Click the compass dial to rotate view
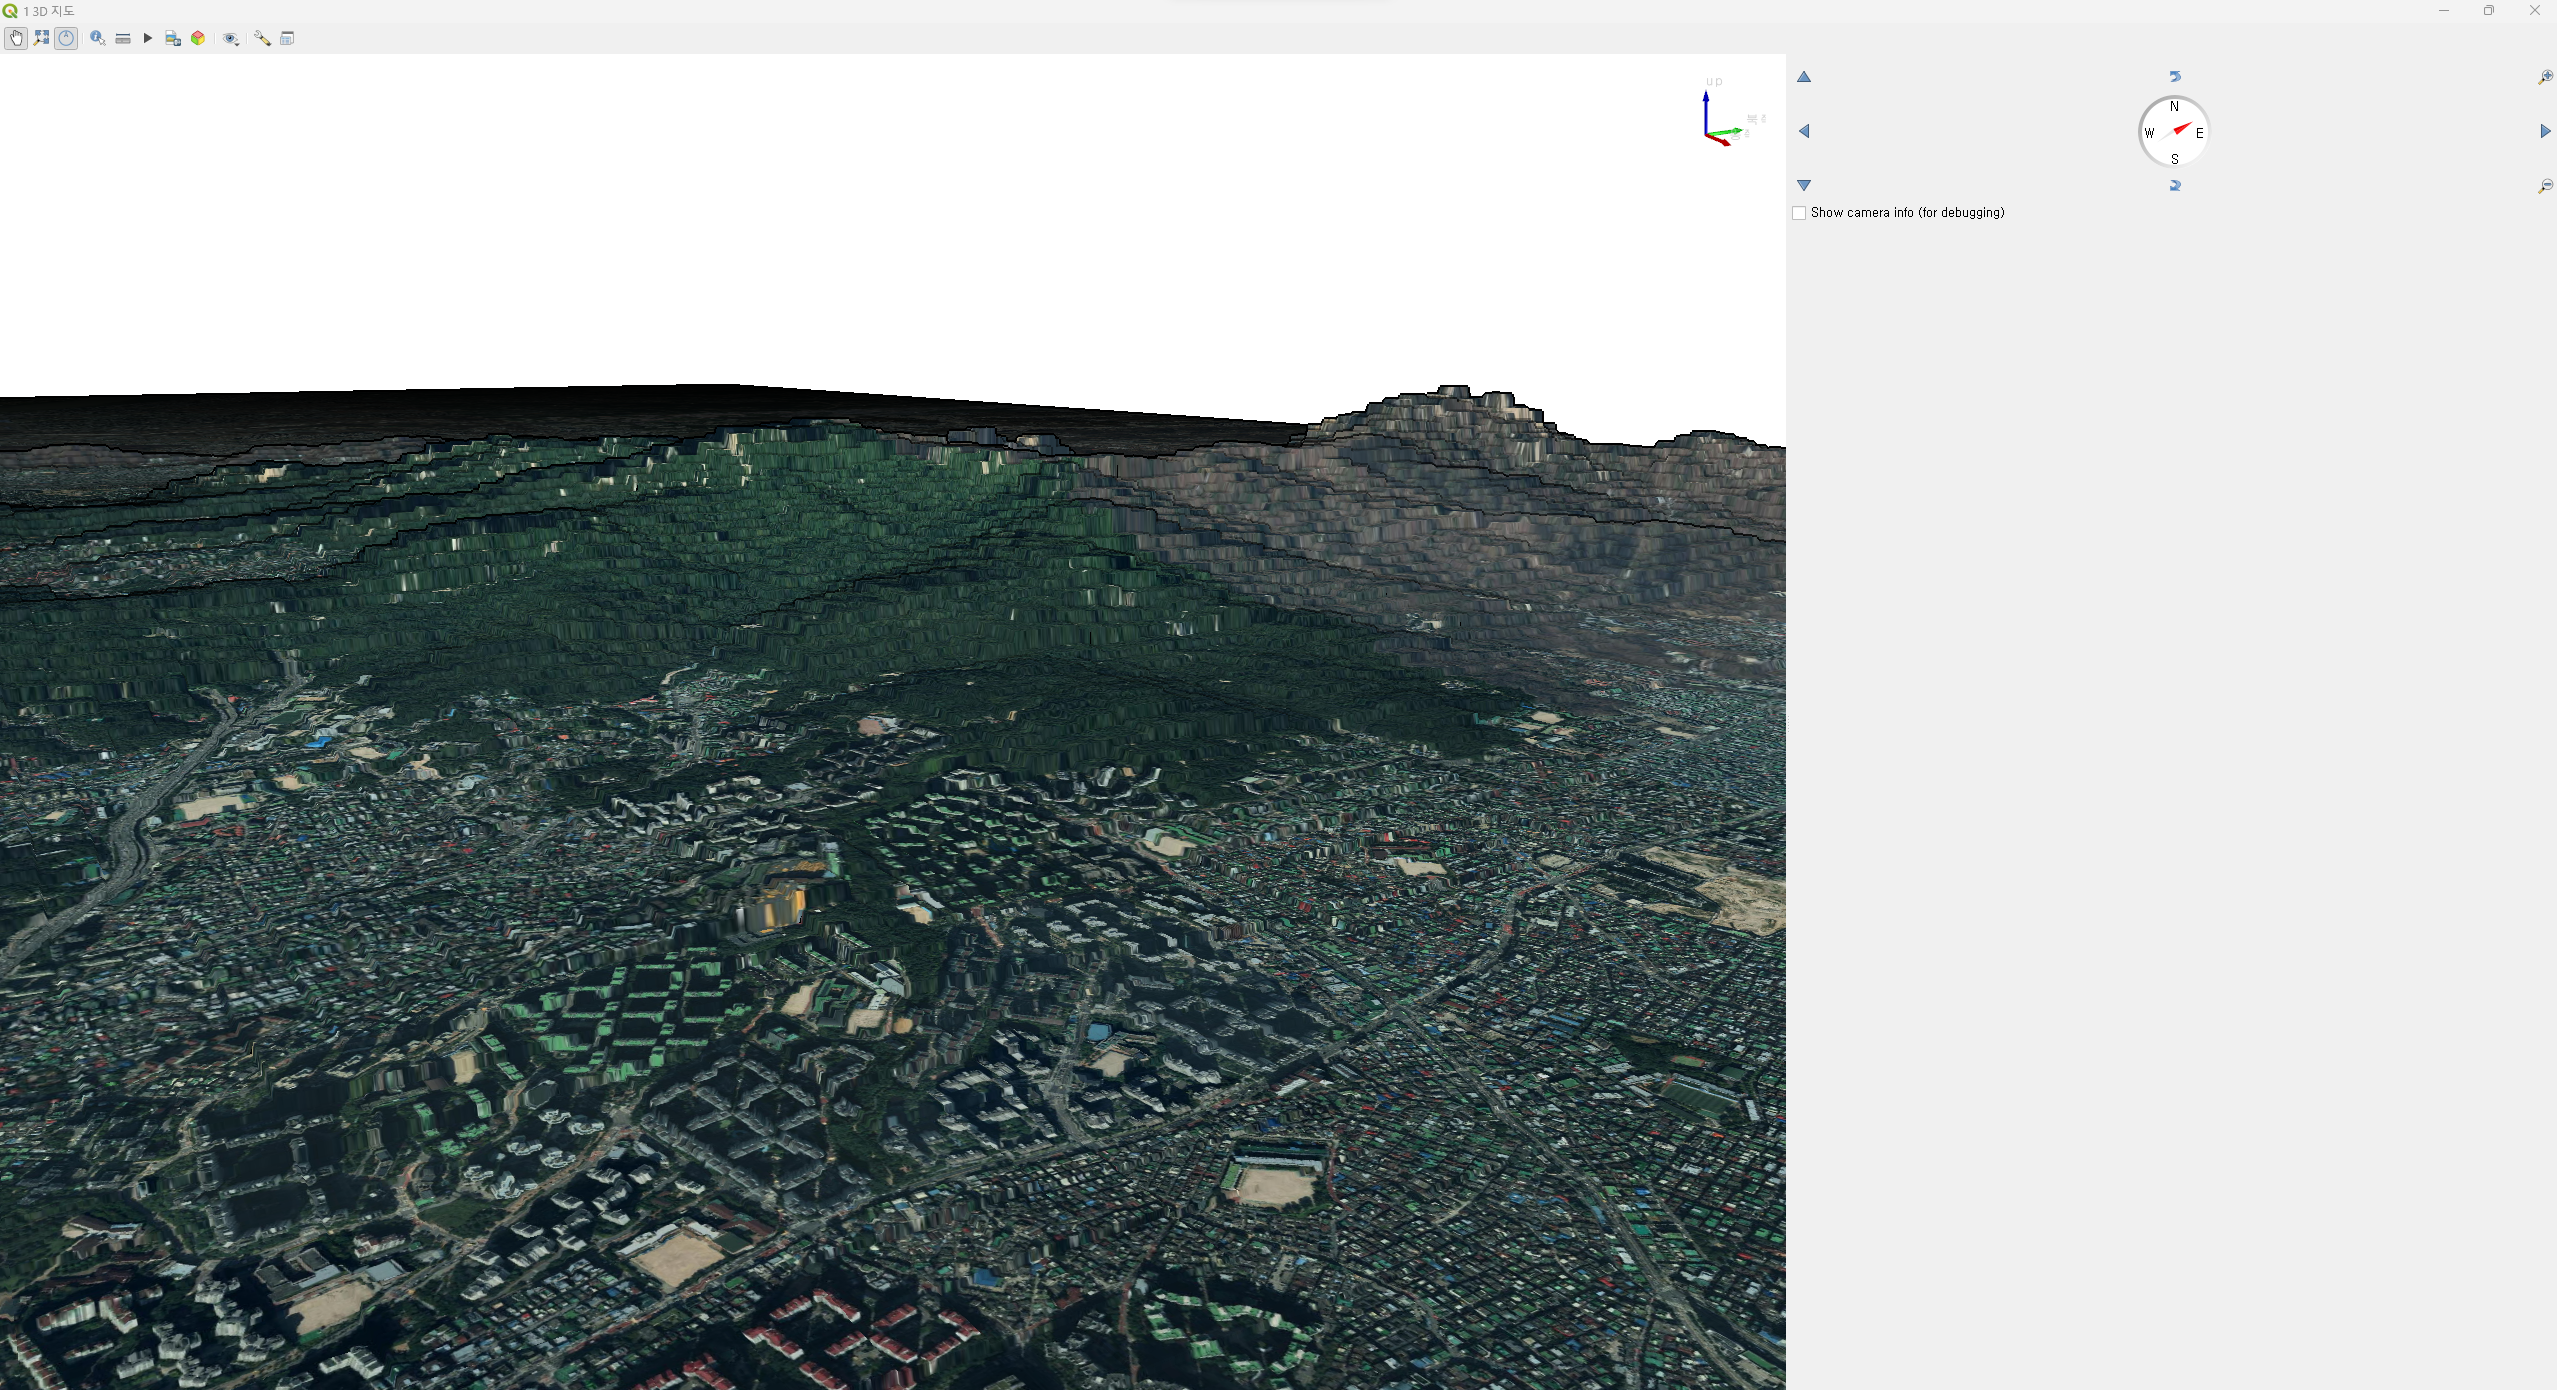This screenshot has width=2557, height=1390. pos(2174,131)
